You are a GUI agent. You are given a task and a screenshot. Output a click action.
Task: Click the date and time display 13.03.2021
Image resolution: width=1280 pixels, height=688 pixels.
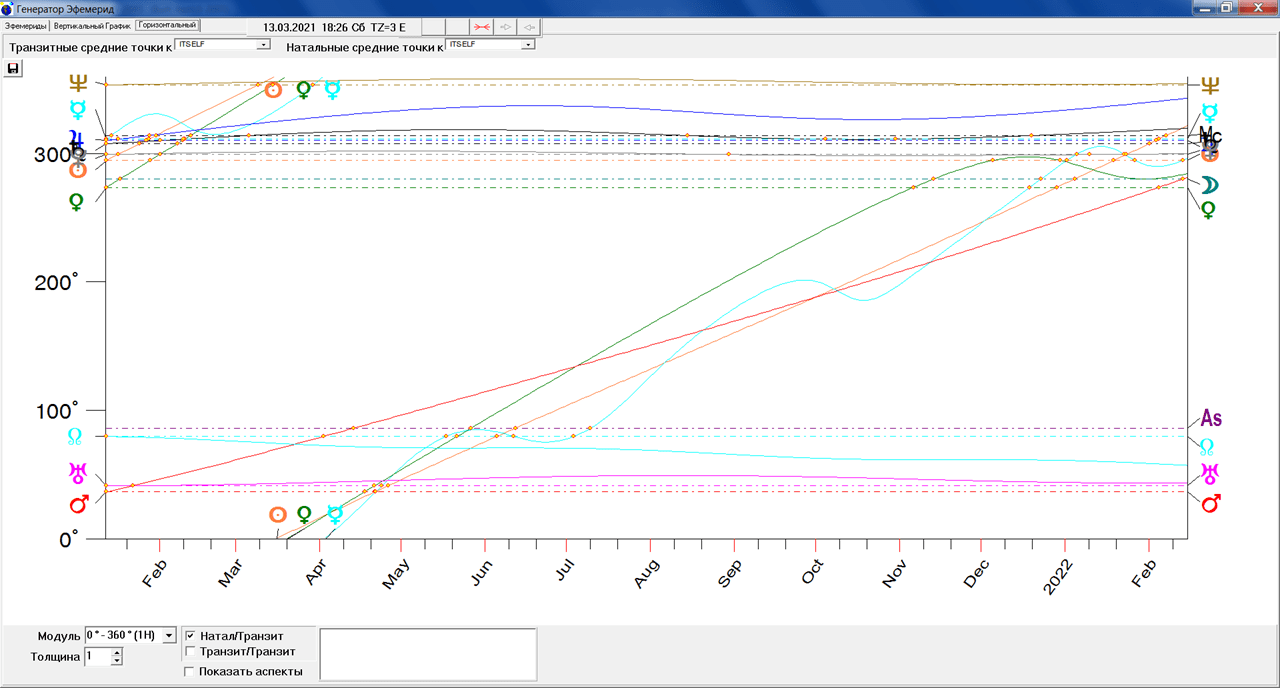click(335, 26)
